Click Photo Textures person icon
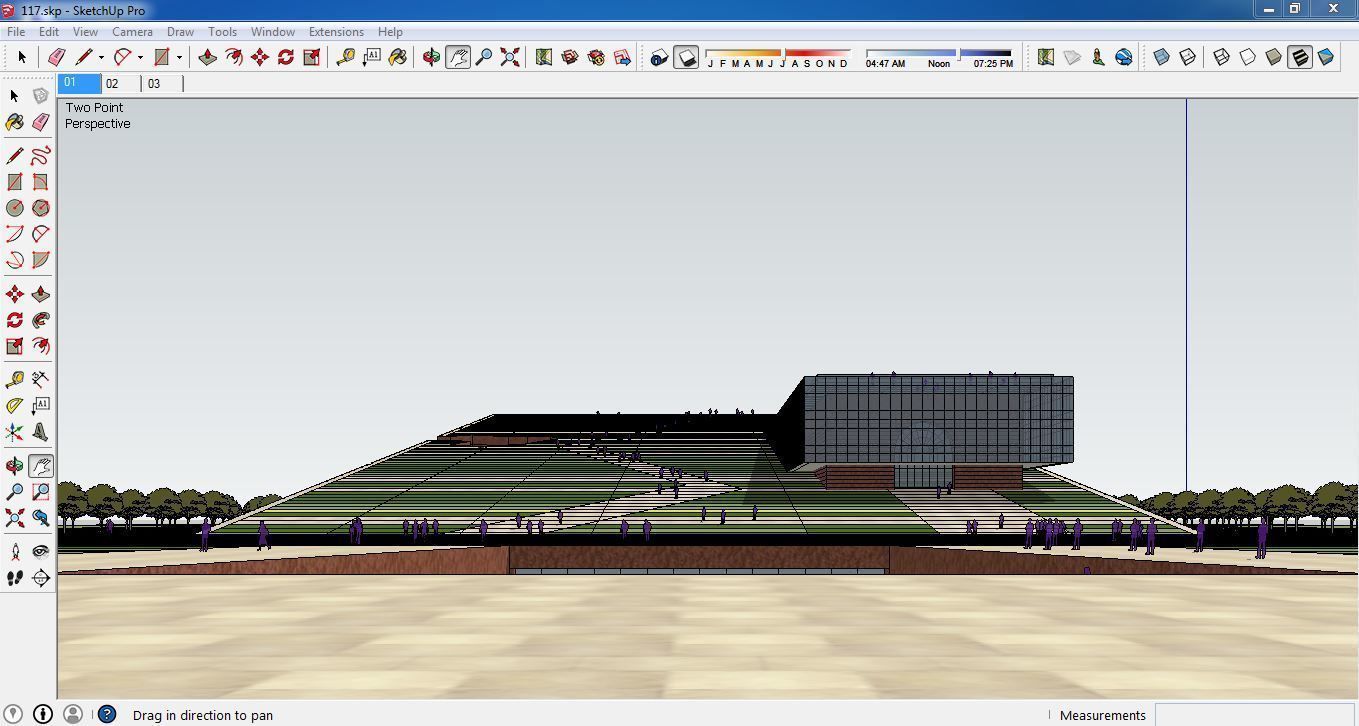The height and width of the screenshot is (726, 1359). tap(1098, 57)
